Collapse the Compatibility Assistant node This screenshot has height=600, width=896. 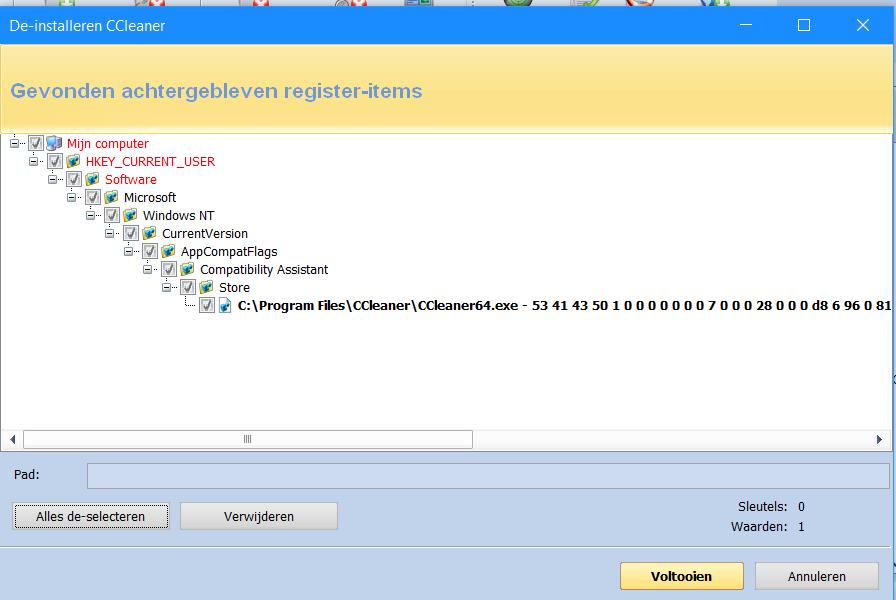pos(147,269)
